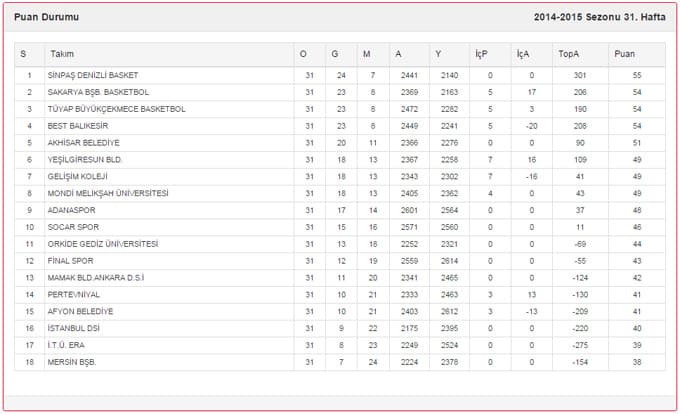Click SOCAR SPOR team name
Screen dimensions: 680x414
73,227
